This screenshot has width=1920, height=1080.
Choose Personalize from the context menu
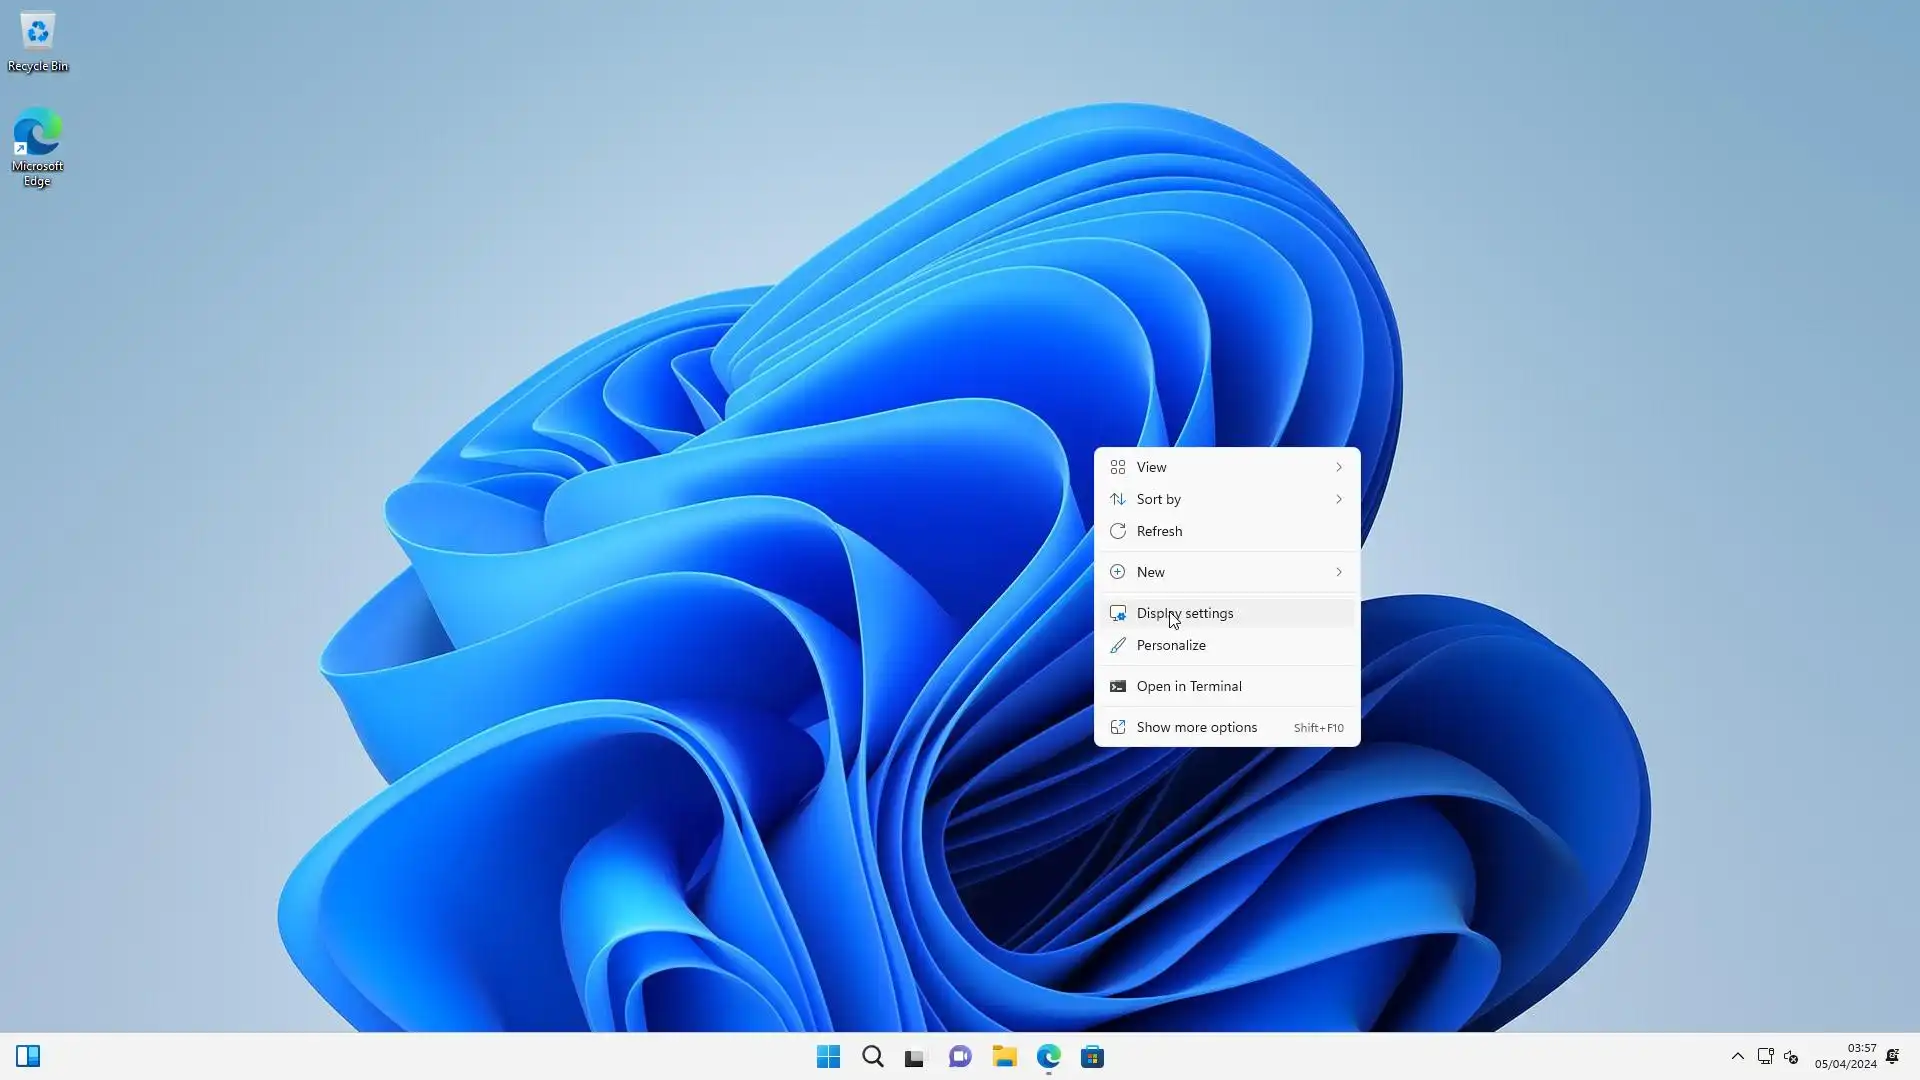pos(1226,645)
